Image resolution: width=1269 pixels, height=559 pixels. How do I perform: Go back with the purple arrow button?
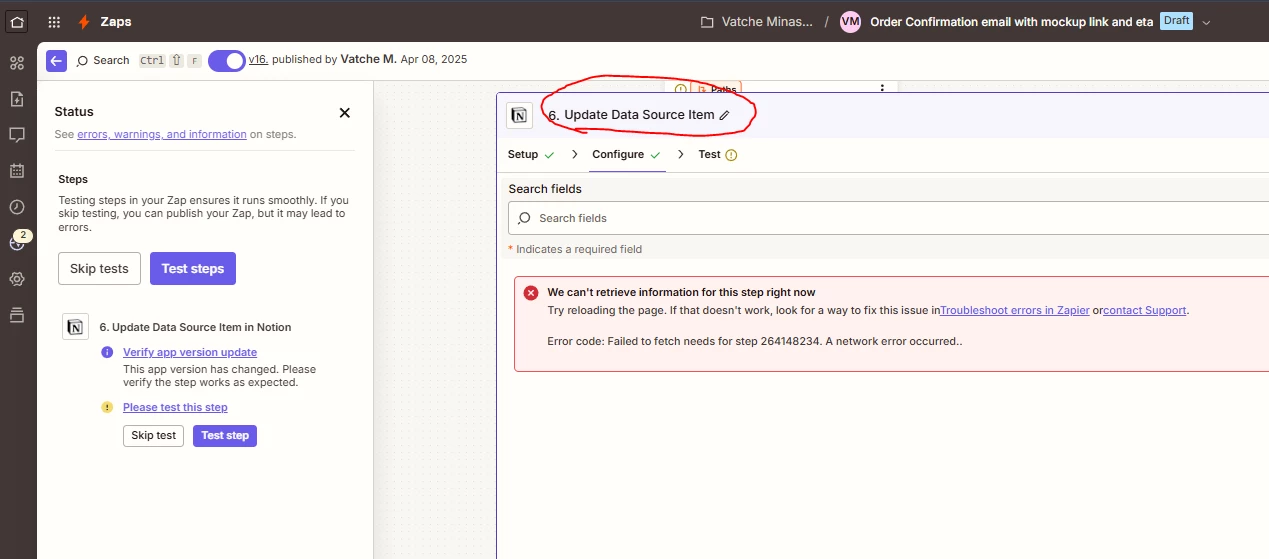[57, 61]
